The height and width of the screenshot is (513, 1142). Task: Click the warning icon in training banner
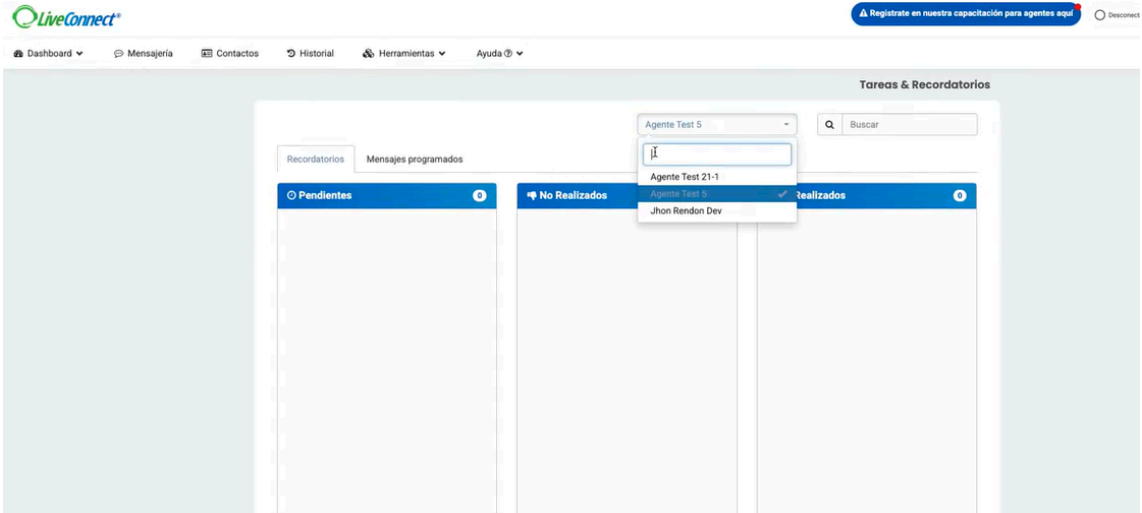[863, 14]
